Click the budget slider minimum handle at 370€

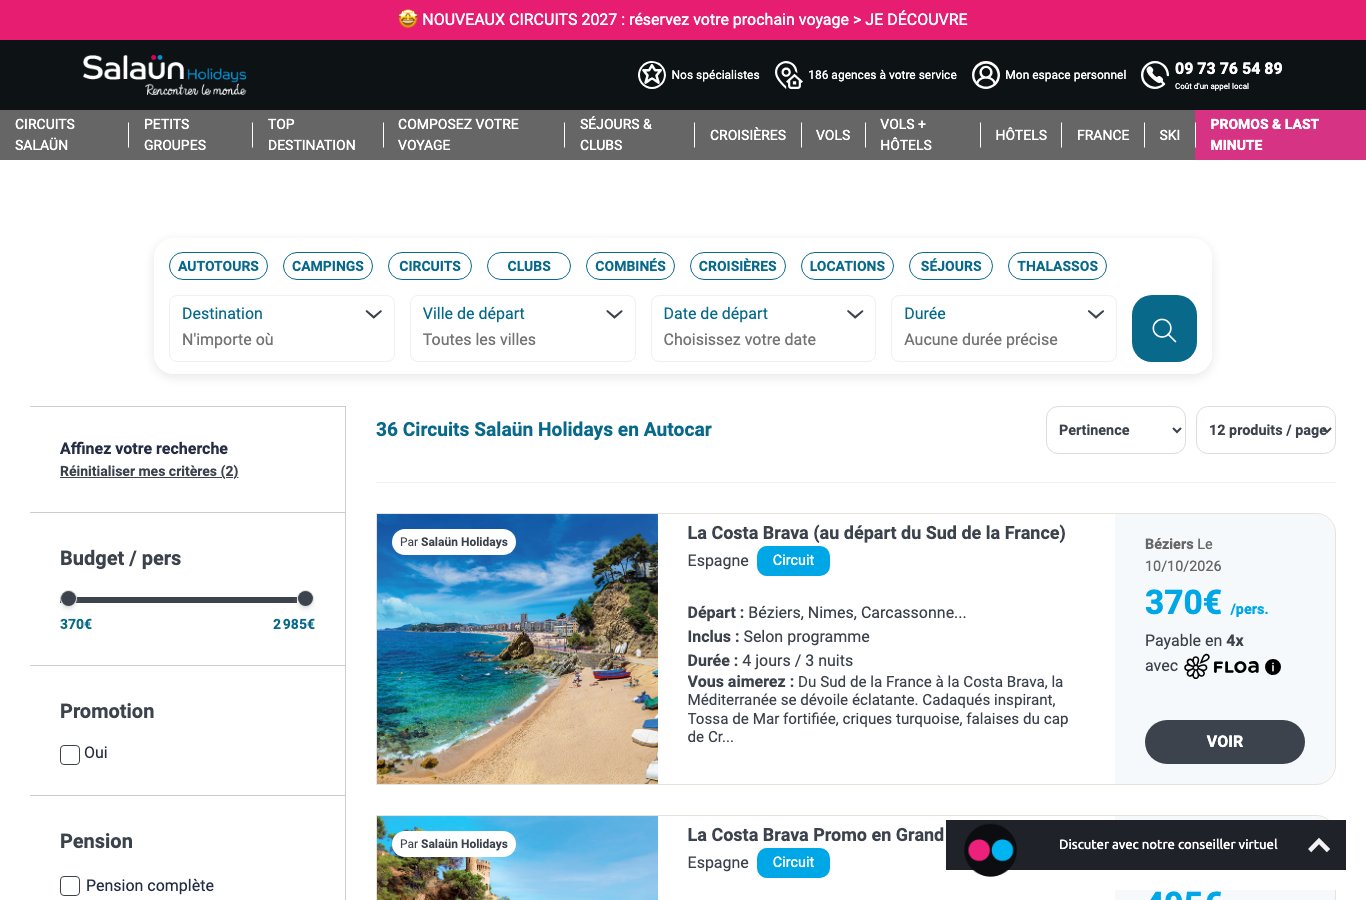[x=68, y=599]
